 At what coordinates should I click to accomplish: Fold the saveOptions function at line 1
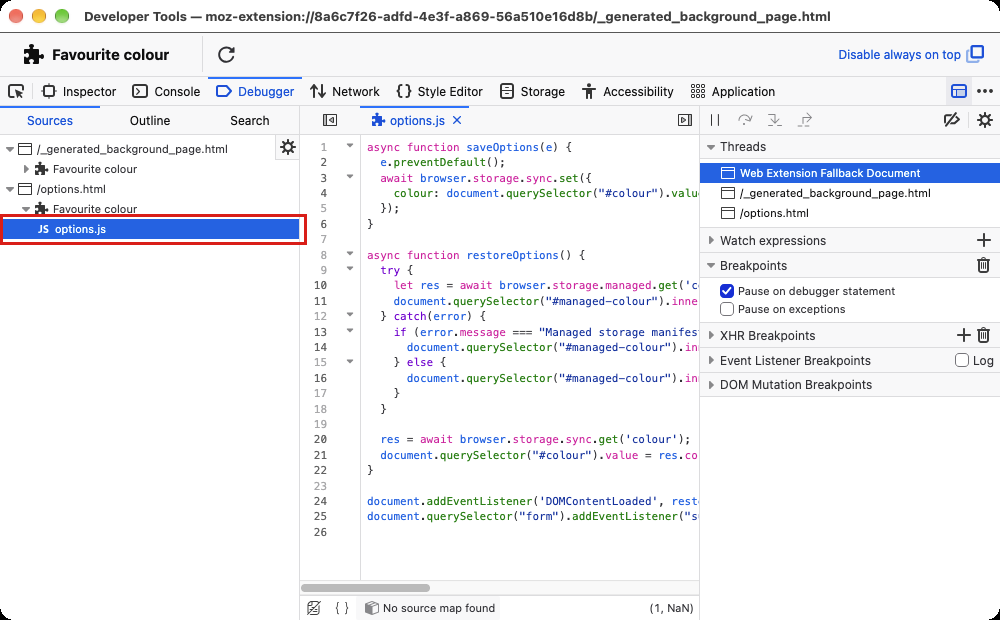pos(349,146)
